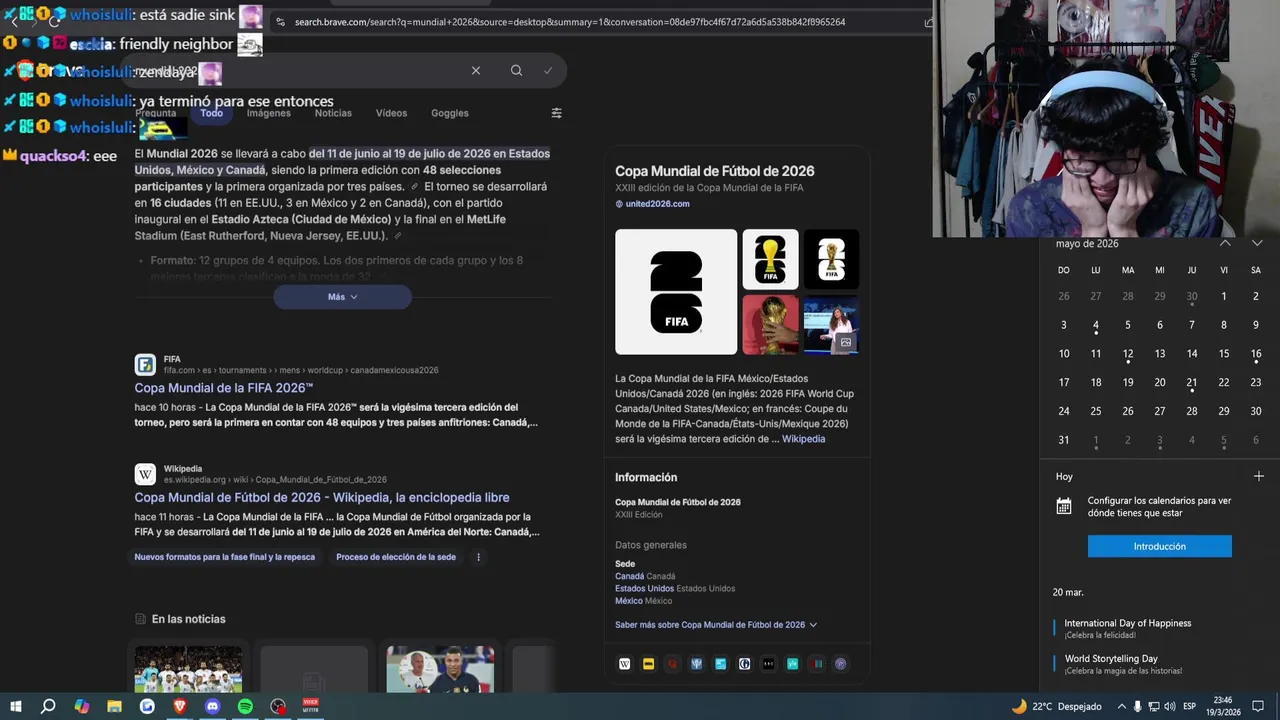Open the Goggles tab
This screenshot has width=1280, height=720.
click(450, 113)
